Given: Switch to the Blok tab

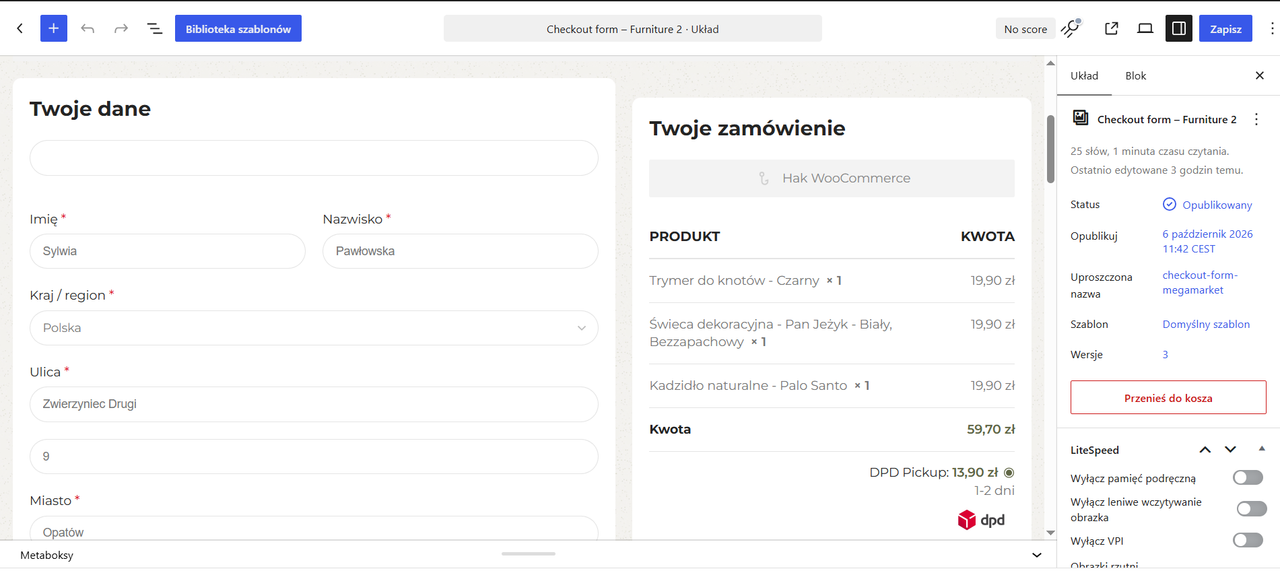Looking at the screenshot, I should pyautogui.click(x=1135, y=76).
